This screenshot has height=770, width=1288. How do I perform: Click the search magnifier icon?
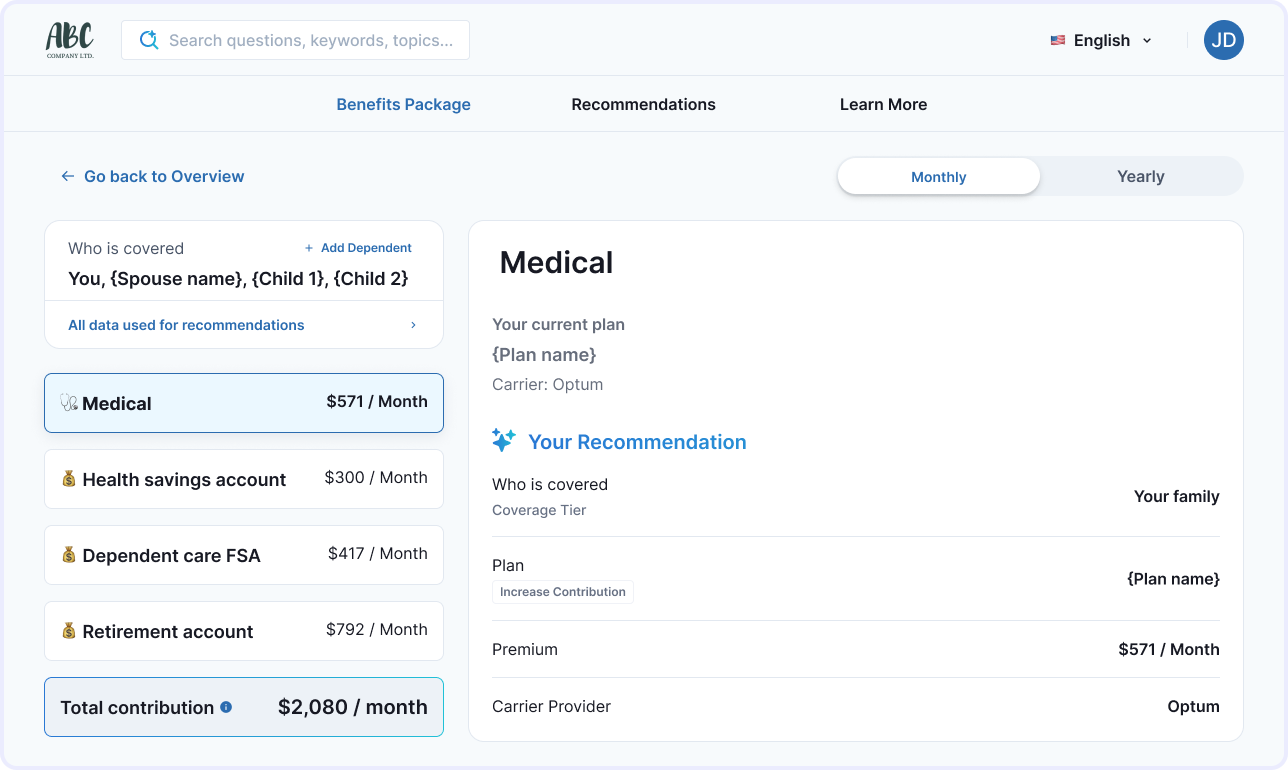[x=149, y=40]
